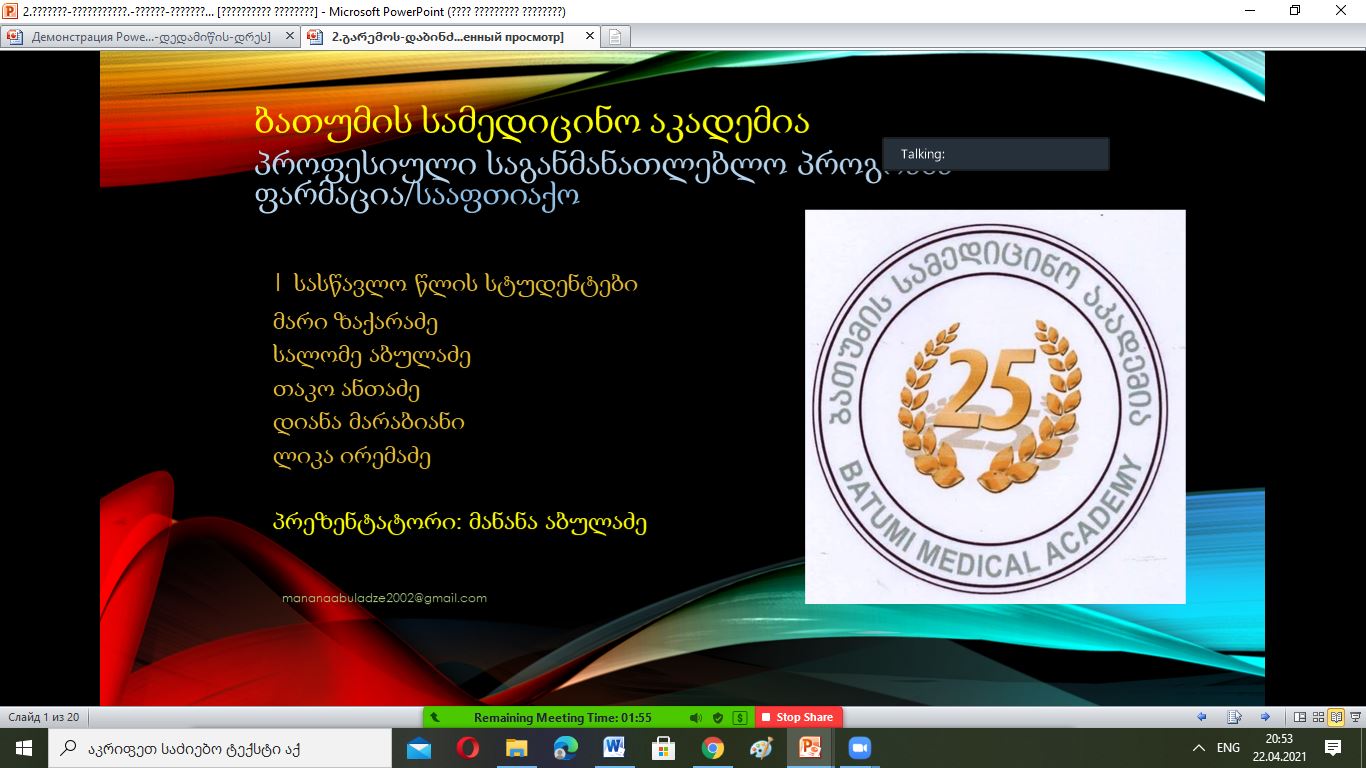Switch to Slide Sorter view

point(1318,717)
